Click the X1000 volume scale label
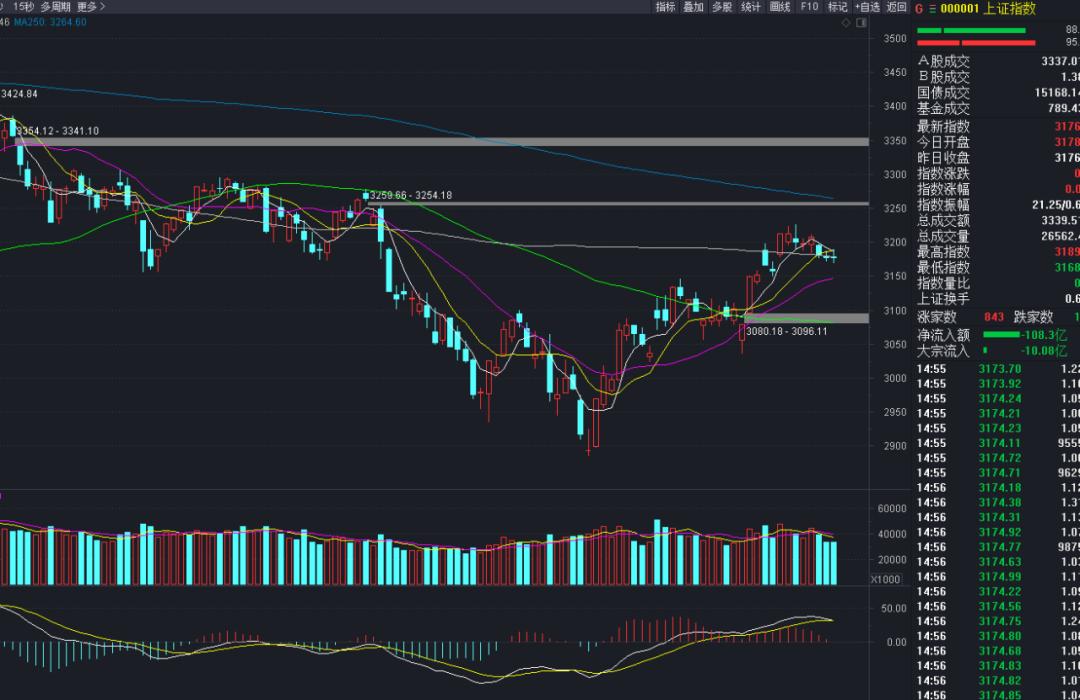 tap(886, 579)
